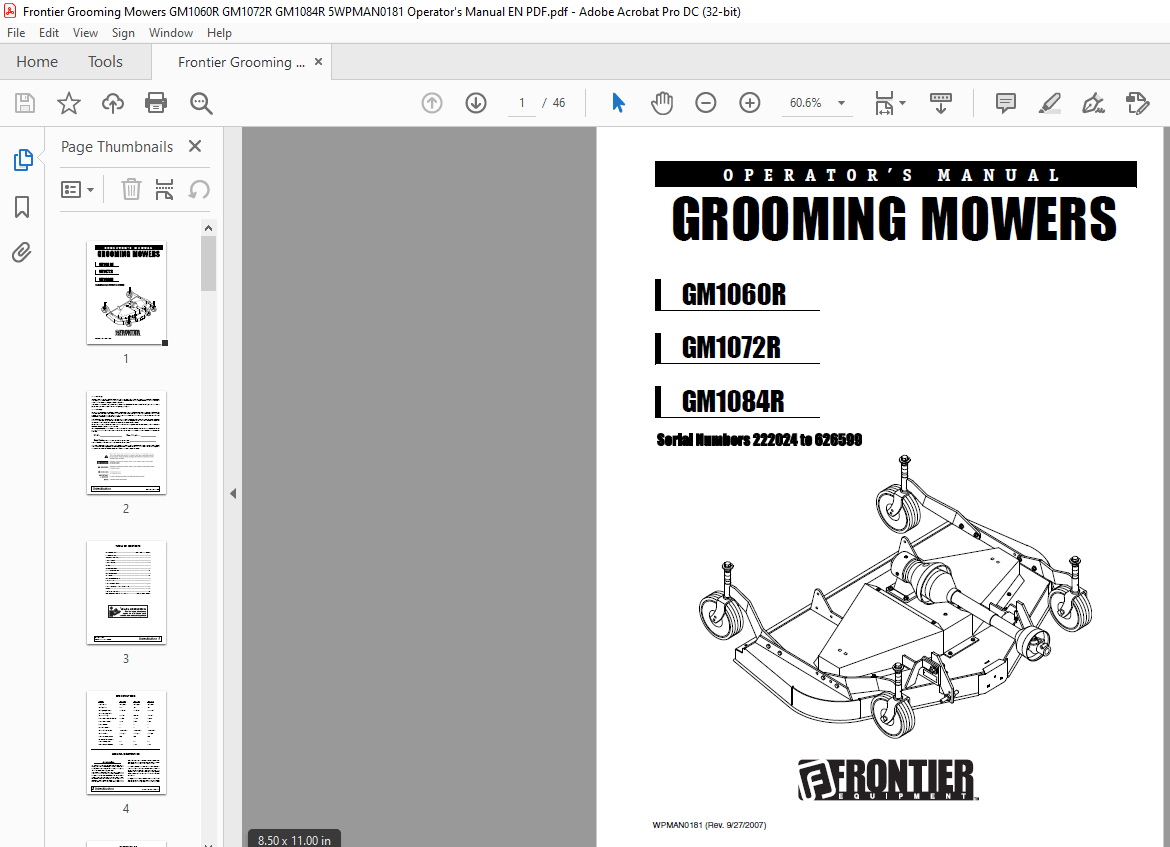The width and height of the screenshot is (1170, 847).
Task: Click the insert pages thumbnail icon
Action: pyautogui.click(x=164, y=190)
